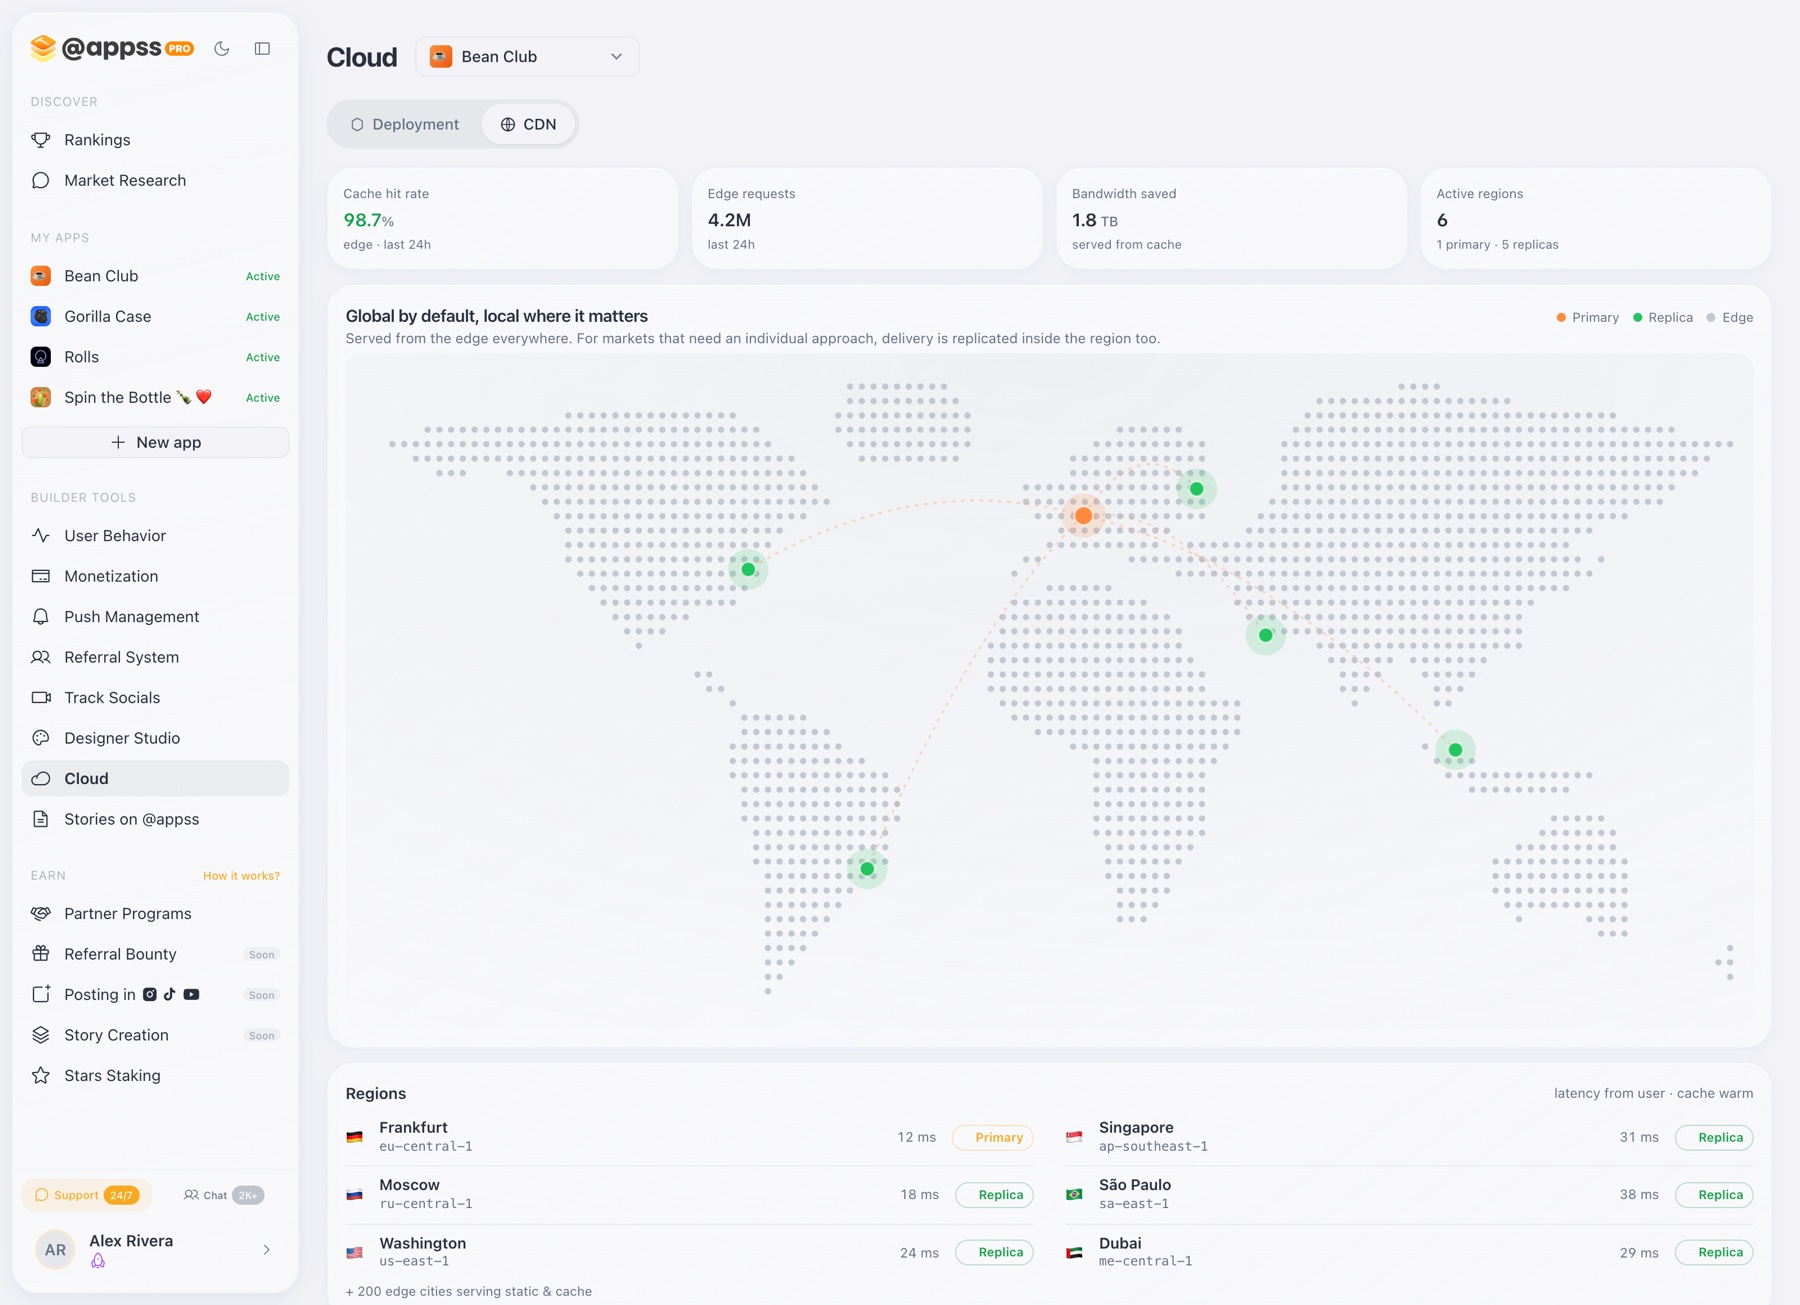Open Monetization card icon
This screenshot has height=1305, width=1800.
click(x=41, y=576)
